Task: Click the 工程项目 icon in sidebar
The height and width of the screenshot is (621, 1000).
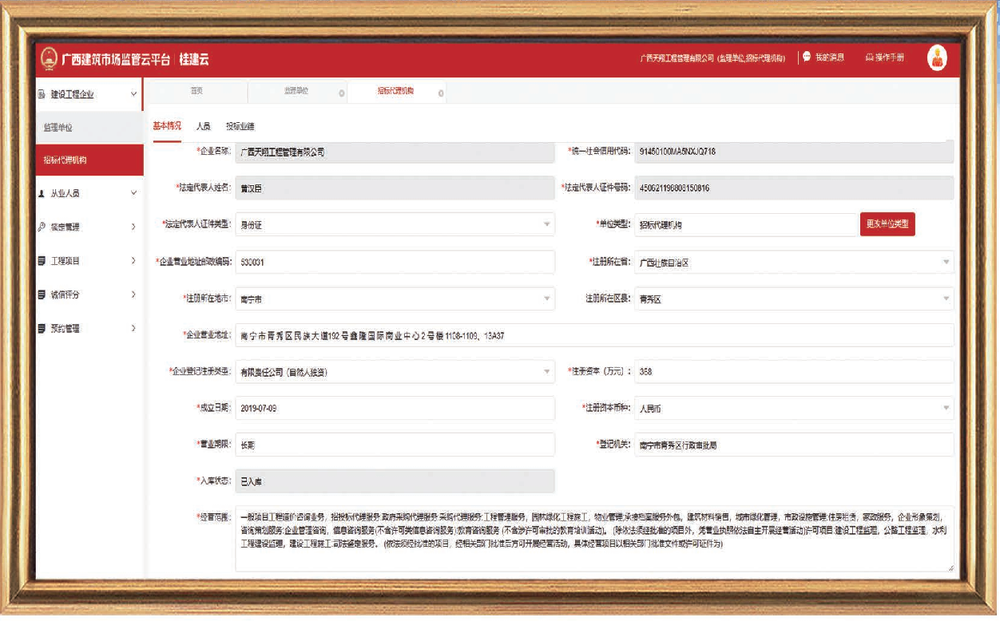Action: [x=42, y=261]
